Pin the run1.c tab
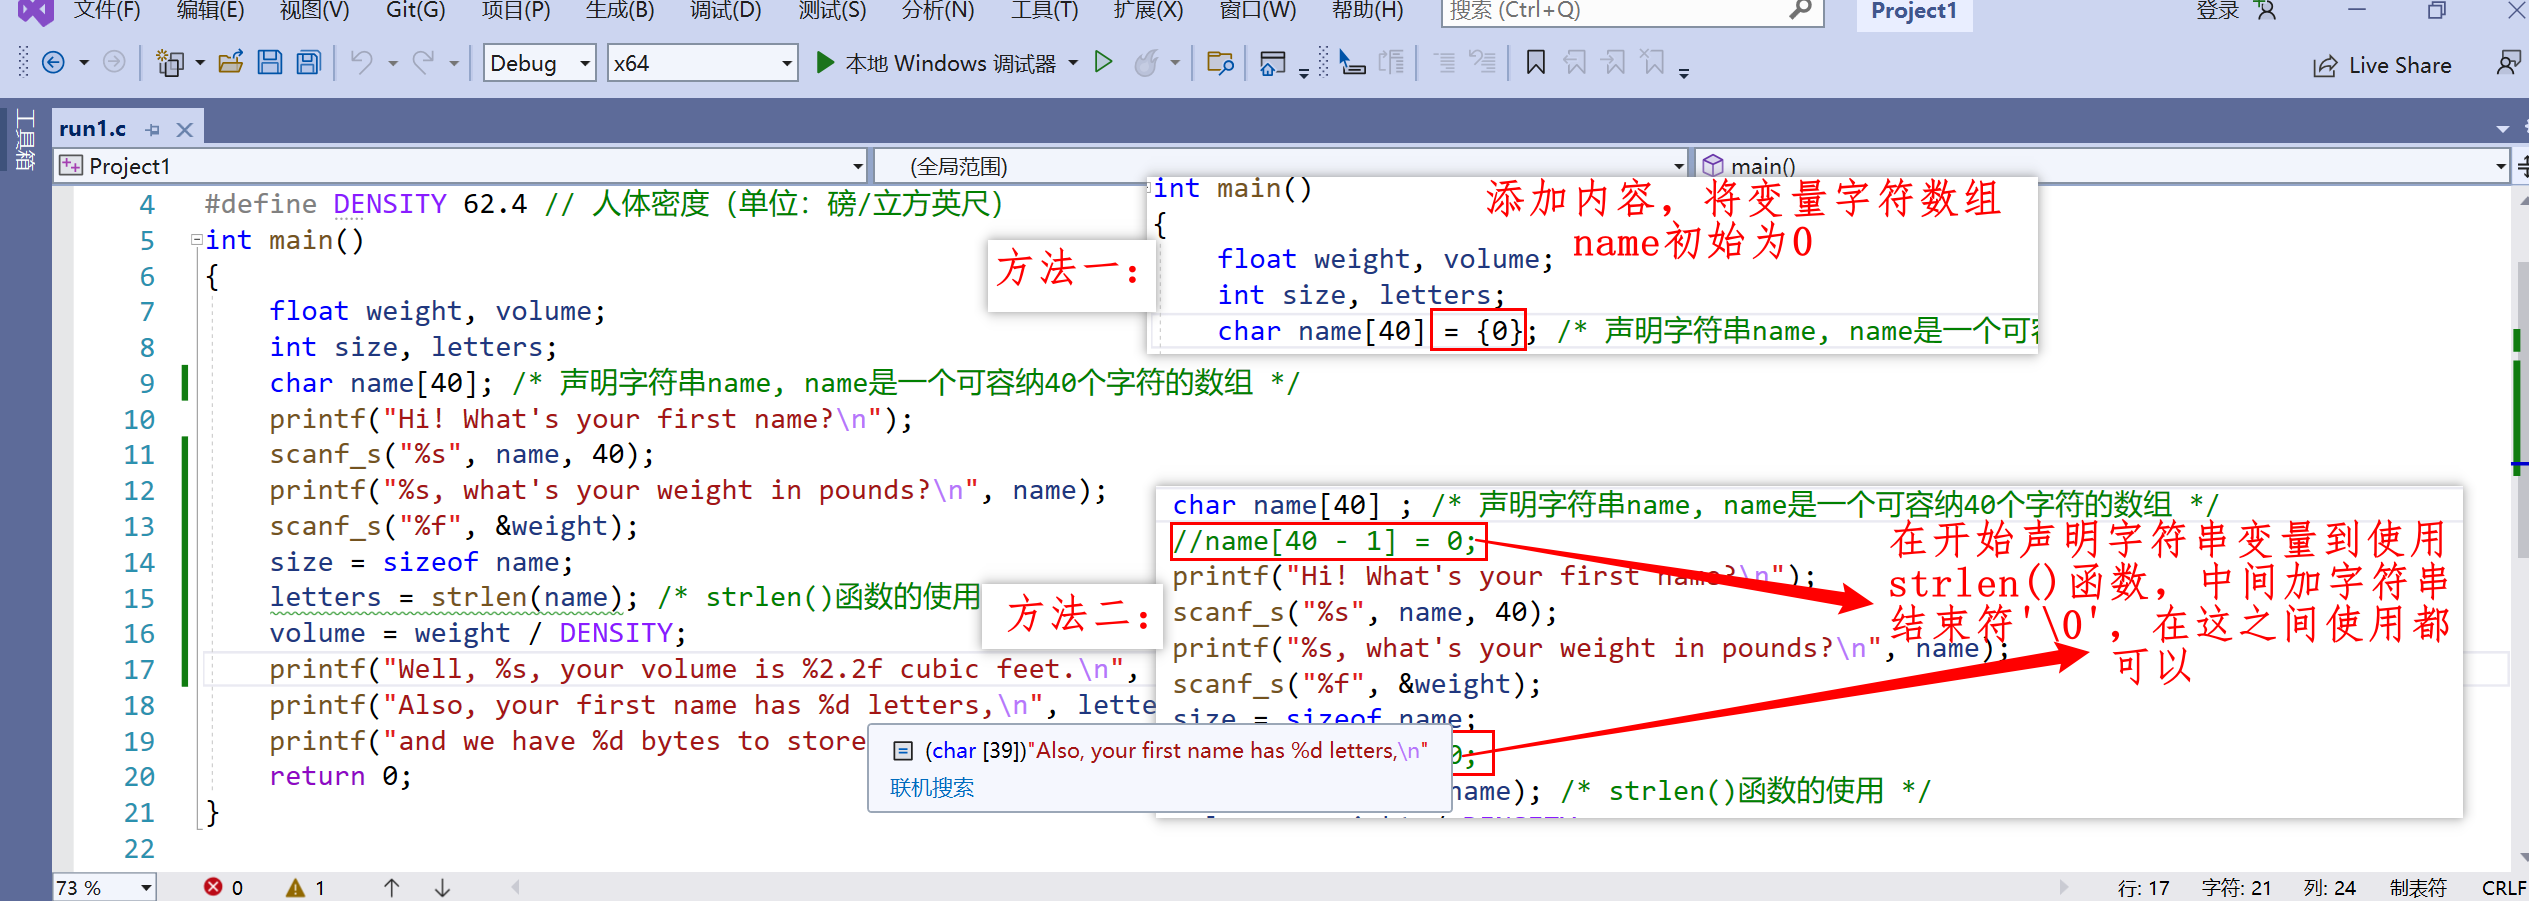This screenshot has width=2529, height=901. (x=152, y=129)
